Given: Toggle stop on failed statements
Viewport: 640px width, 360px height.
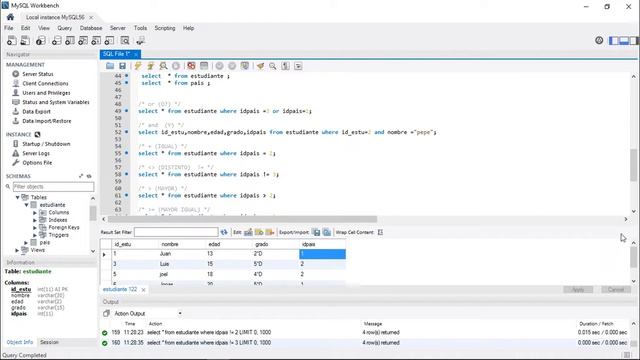Looking at the screenshot, I should 191,66.
